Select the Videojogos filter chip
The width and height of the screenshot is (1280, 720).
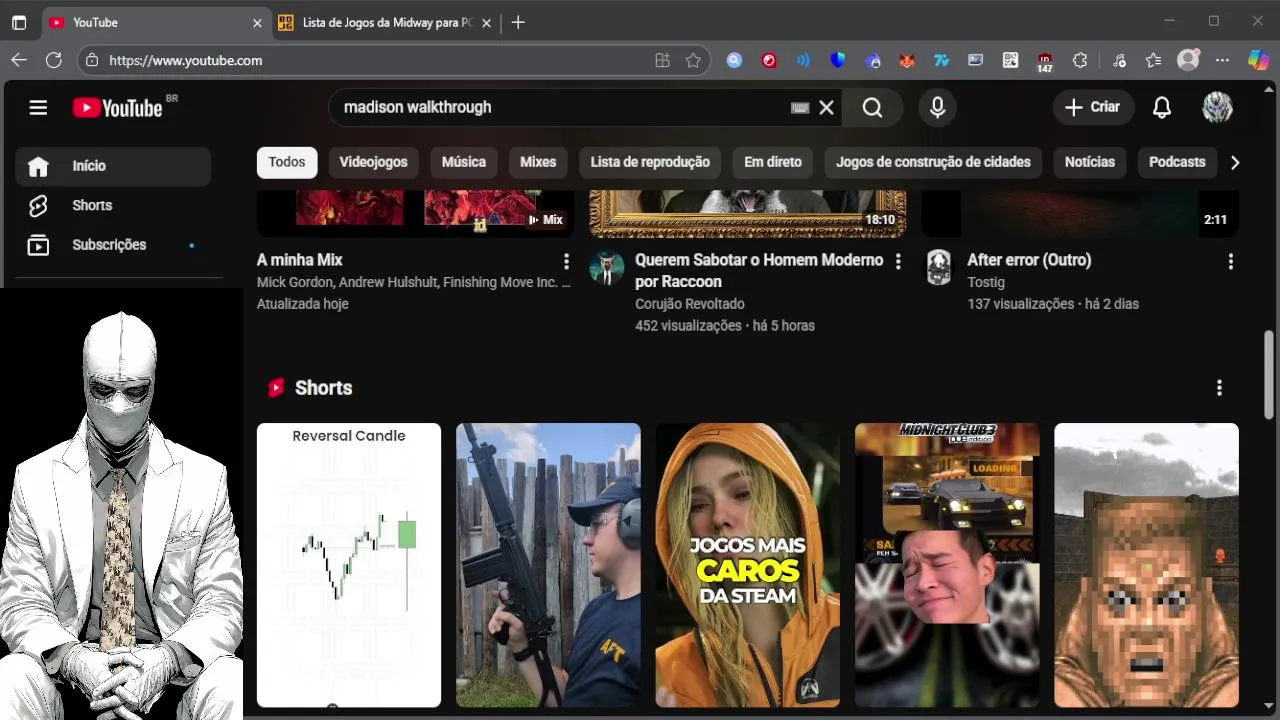(373, 162)
